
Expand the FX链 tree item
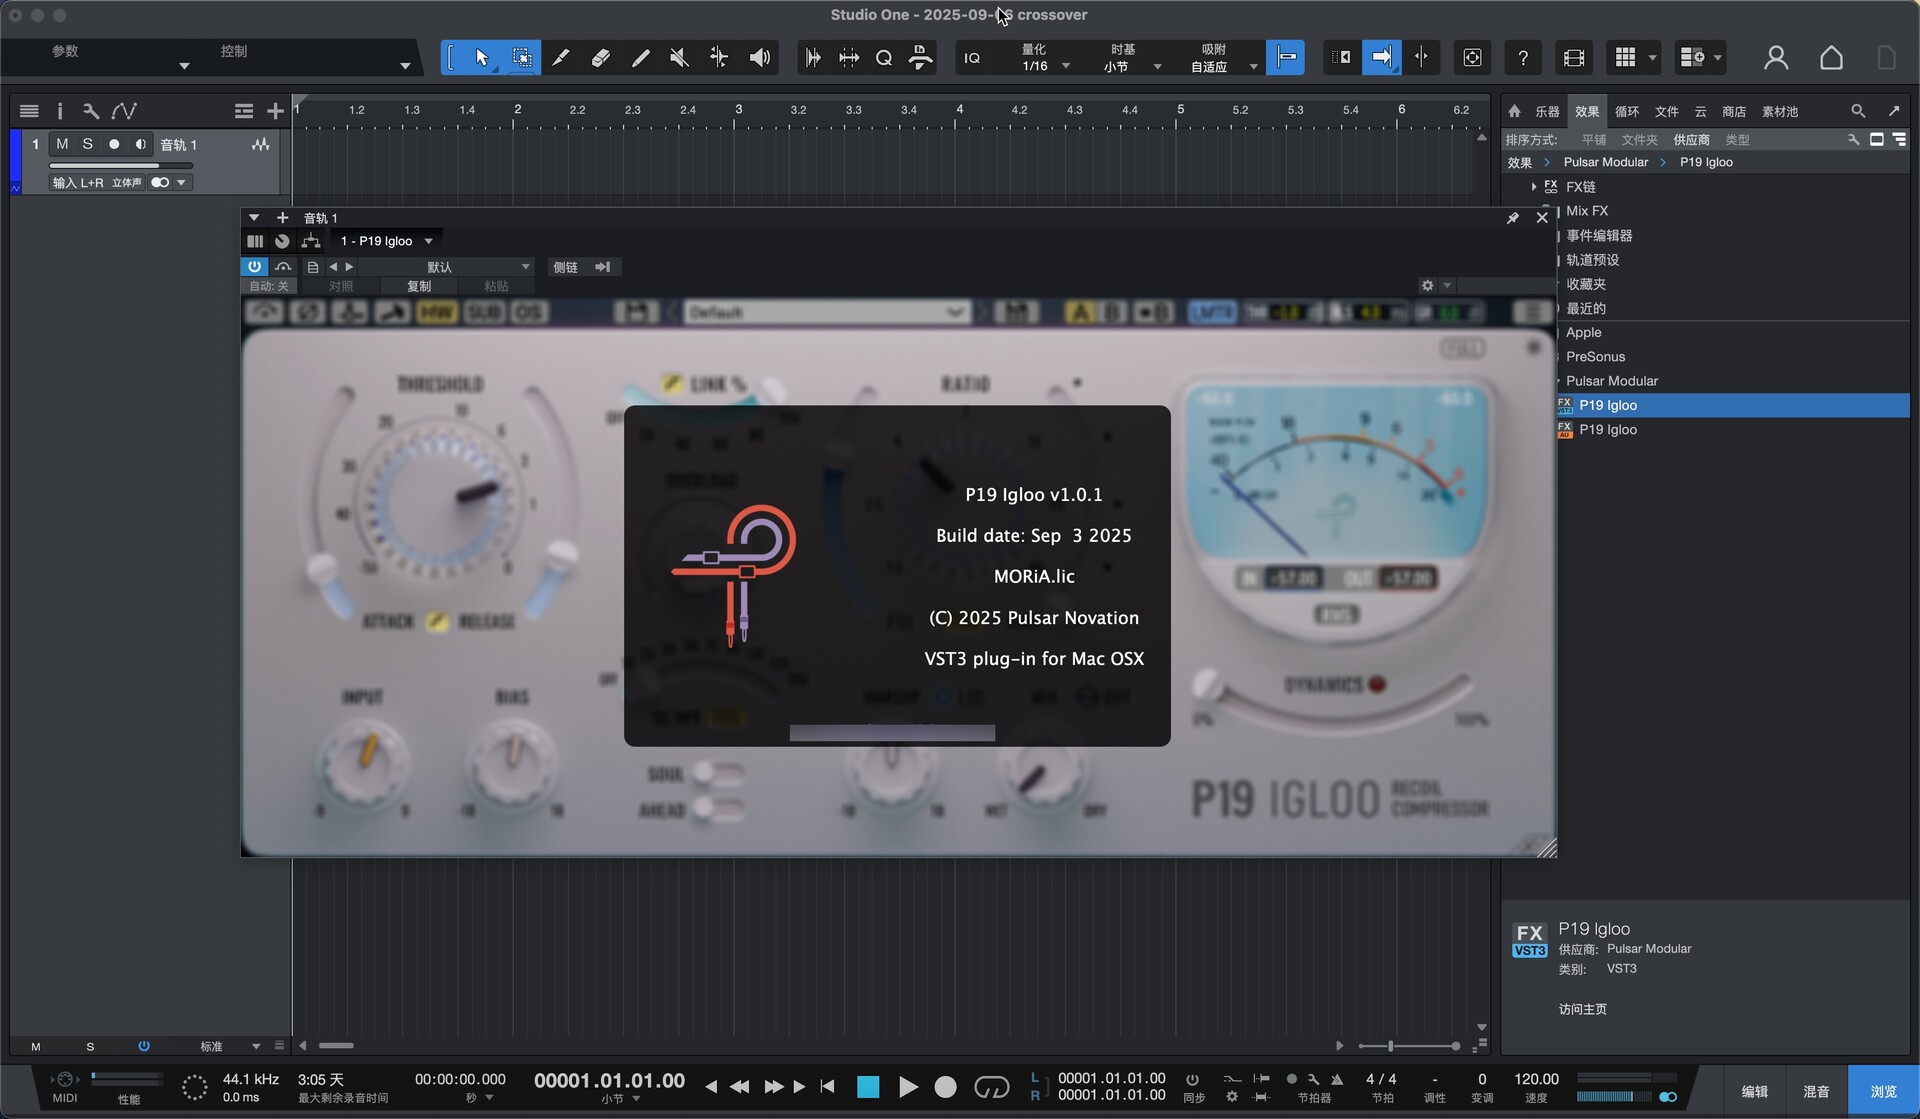coord(1533,187)
